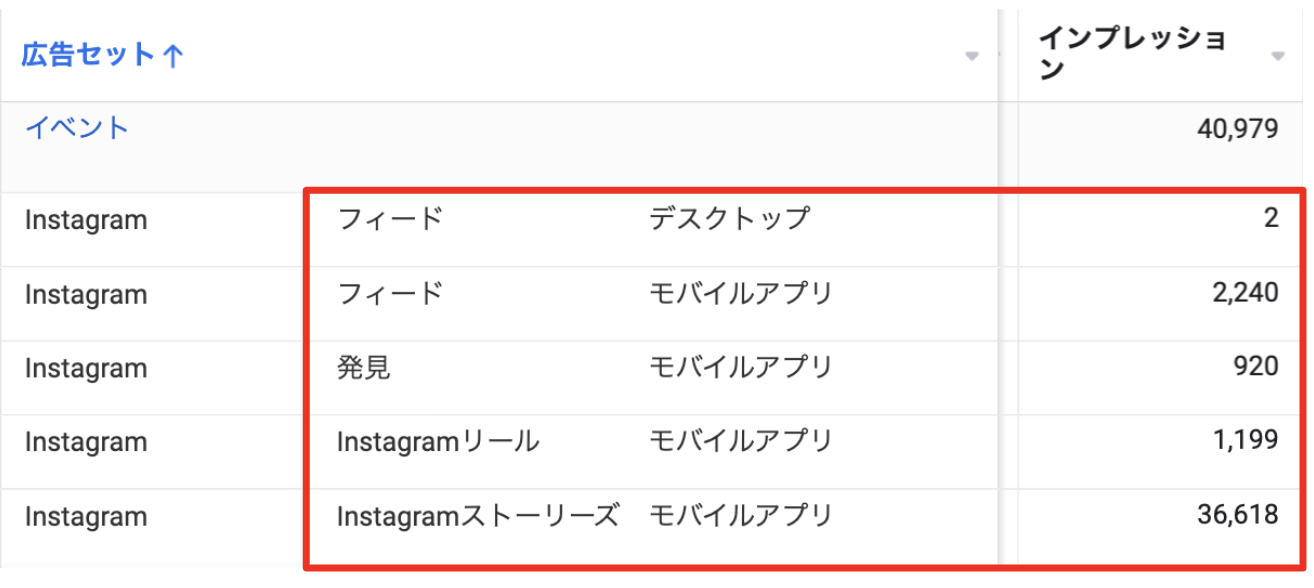Open dropdown arrow beside インプレッション column

click(x=1277, y=57)
